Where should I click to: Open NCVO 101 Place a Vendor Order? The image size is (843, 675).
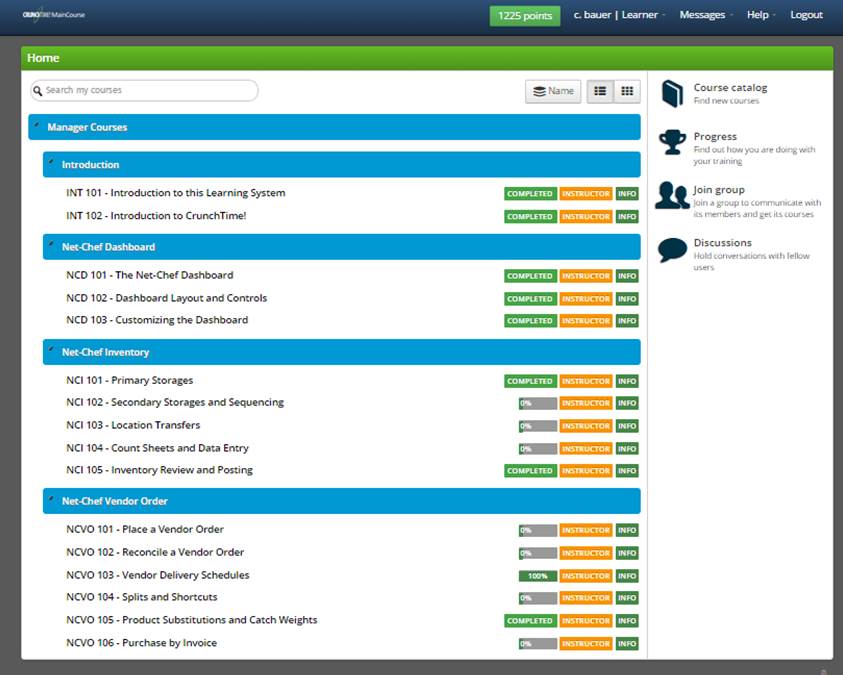[x=145, y=529]
